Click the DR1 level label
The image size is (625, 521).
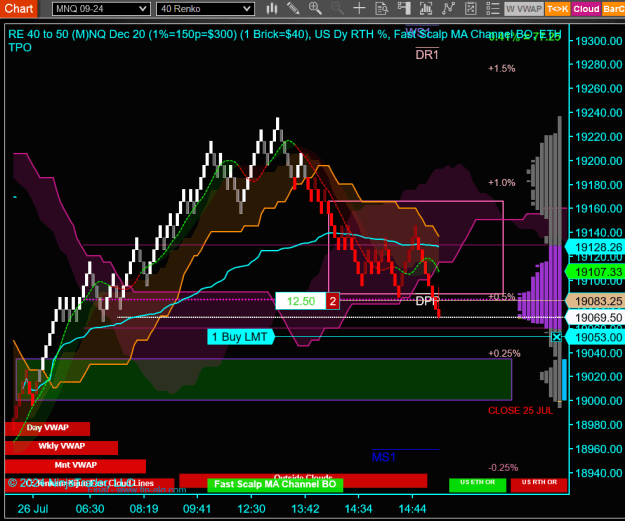pyautogui.click(x=427, y=55)
